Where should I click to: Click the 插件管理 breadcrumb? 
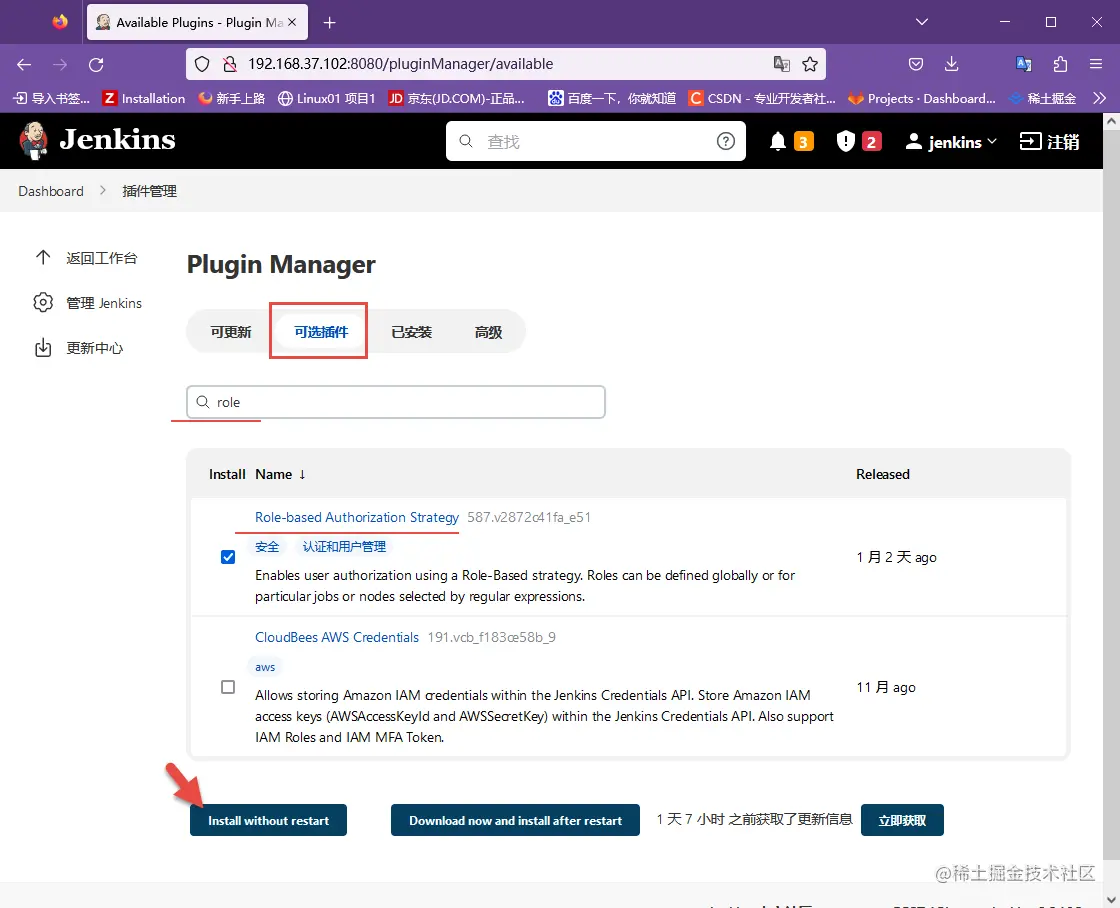(149, 191)
